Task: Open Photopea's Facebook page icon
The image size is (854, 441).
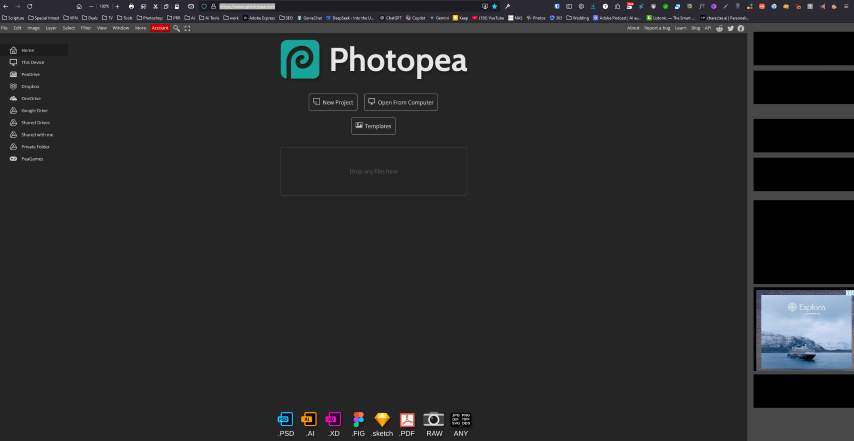Action: pyautogui.click(x=741, y=28)
